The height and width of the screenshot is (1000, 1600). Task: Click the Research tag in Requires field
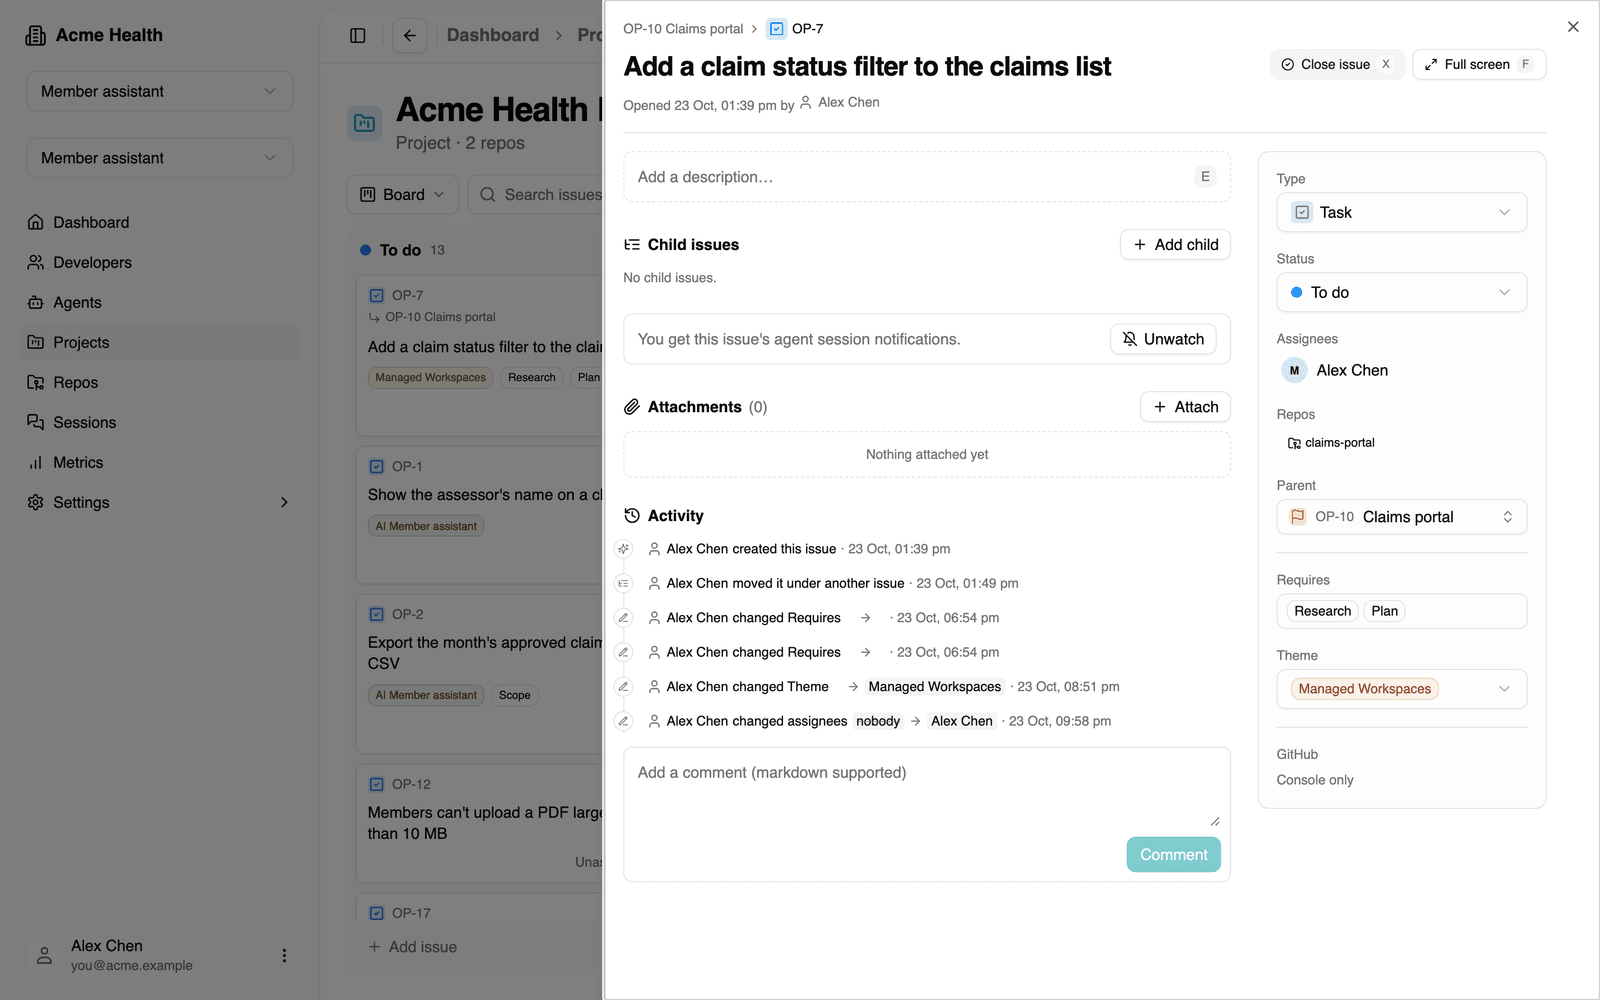(1322, 611)
